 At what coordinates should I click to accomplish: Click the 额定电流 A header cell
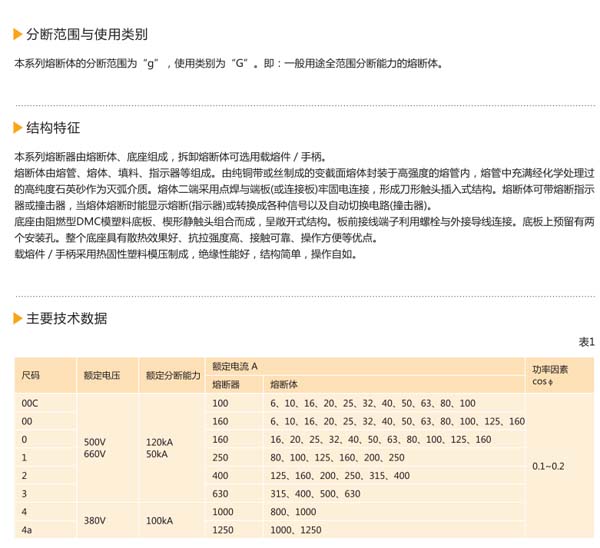pos(235,367)
